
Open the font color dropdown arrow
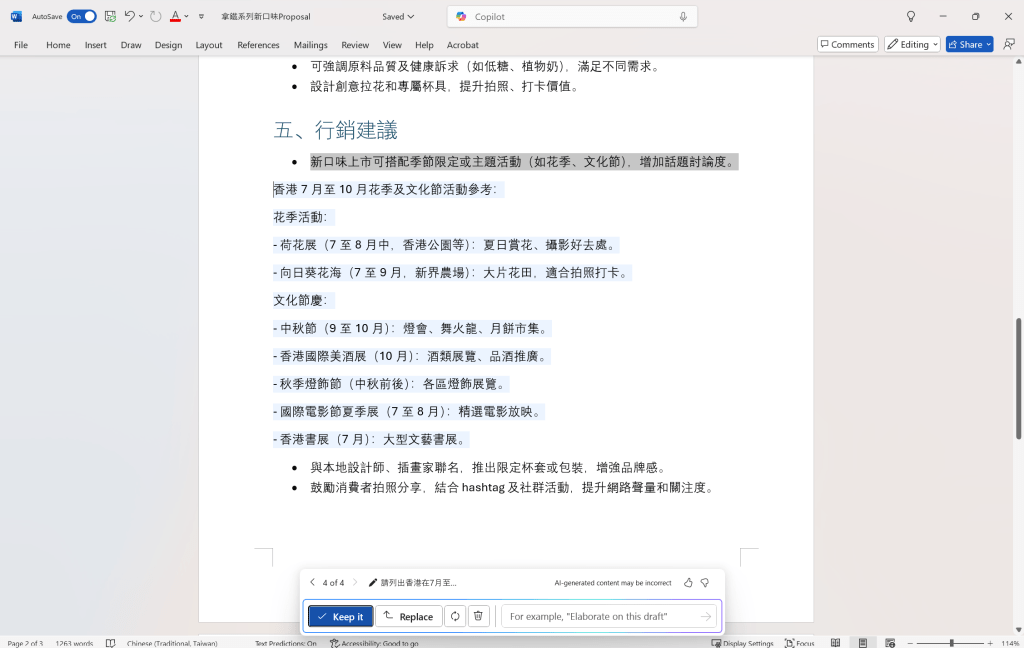pyautogui.click(x=187, y=16)
